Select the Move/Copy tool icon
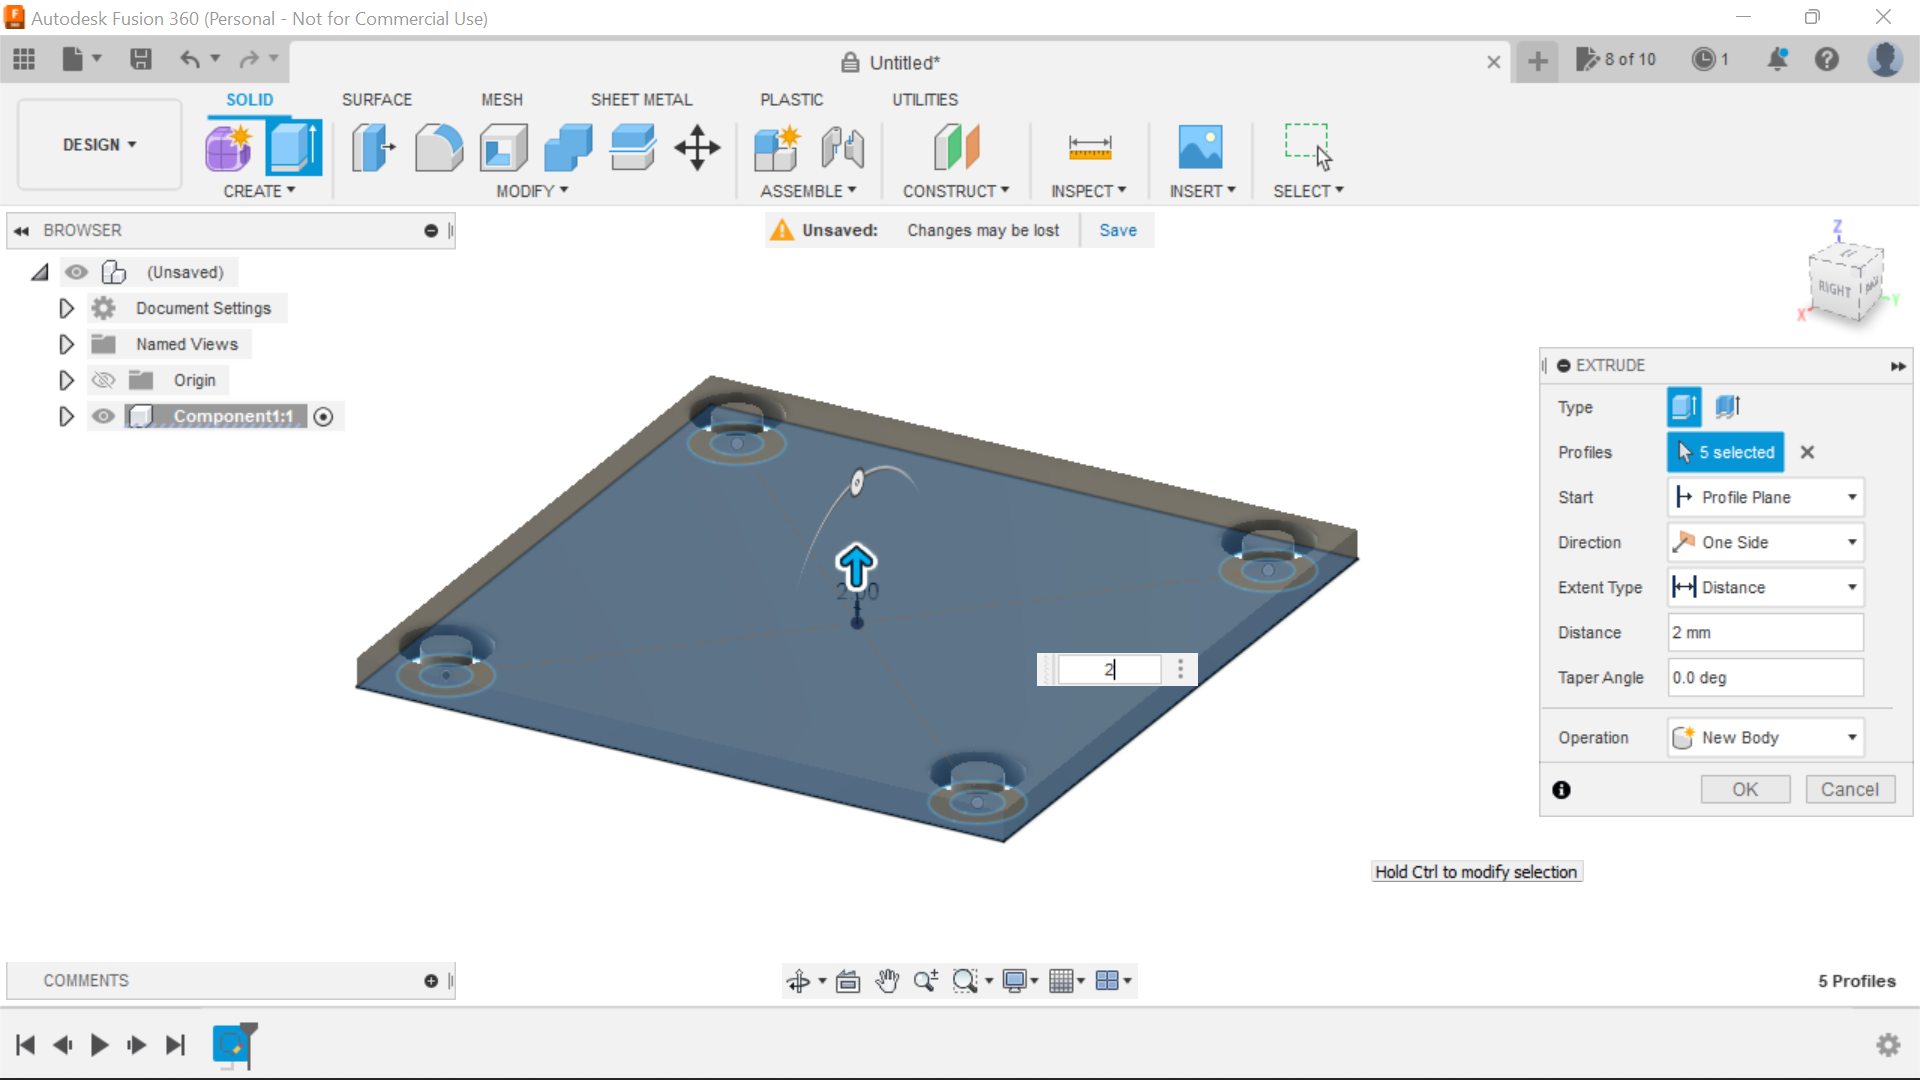 pos(698,146)
